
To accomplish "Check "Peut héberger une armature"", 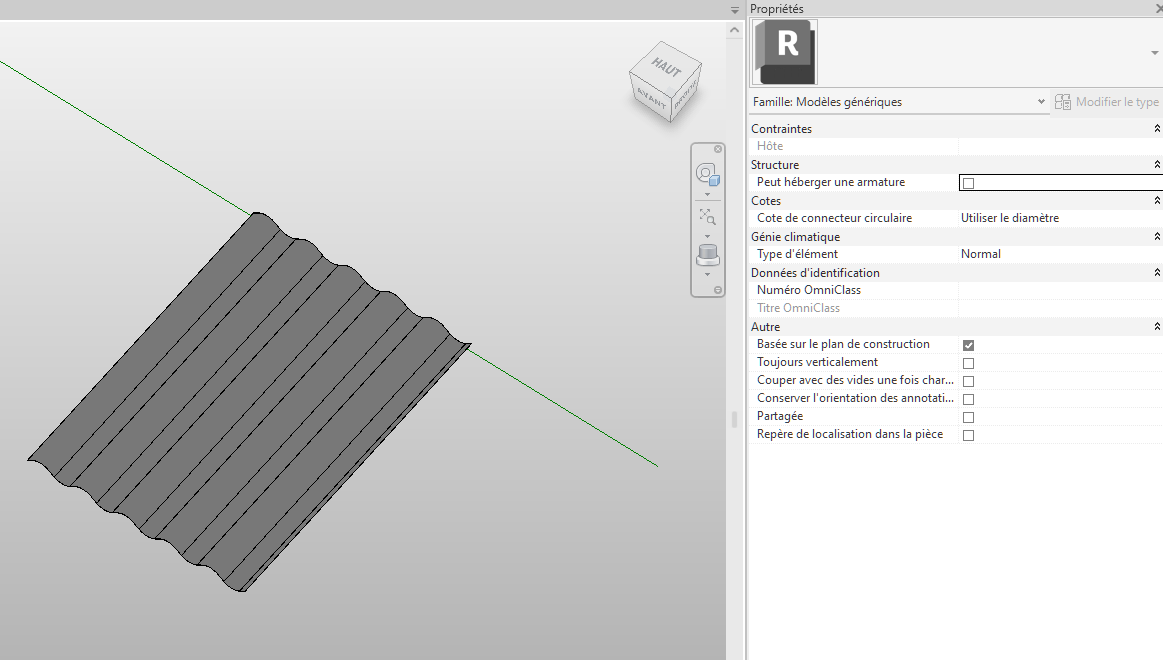I will pyautogui.click(x=967, y=182).
